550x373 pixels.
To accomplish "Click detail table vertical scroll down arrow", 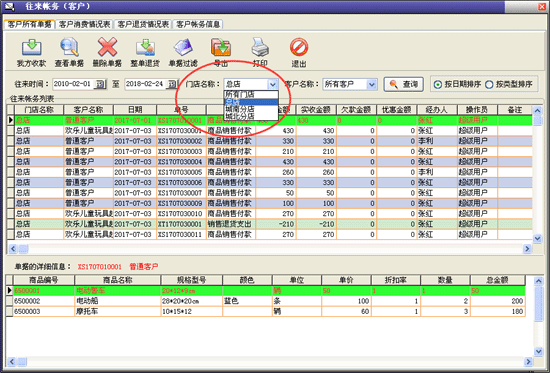I will (538, 351).
